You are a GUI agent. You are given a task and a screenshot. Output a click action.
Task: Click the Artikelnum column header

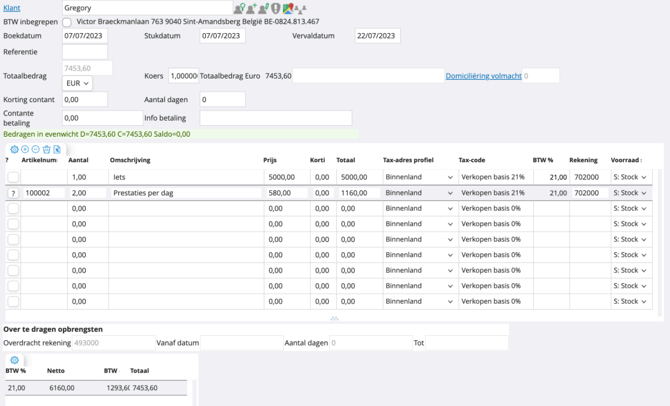(x=39, y=160)
